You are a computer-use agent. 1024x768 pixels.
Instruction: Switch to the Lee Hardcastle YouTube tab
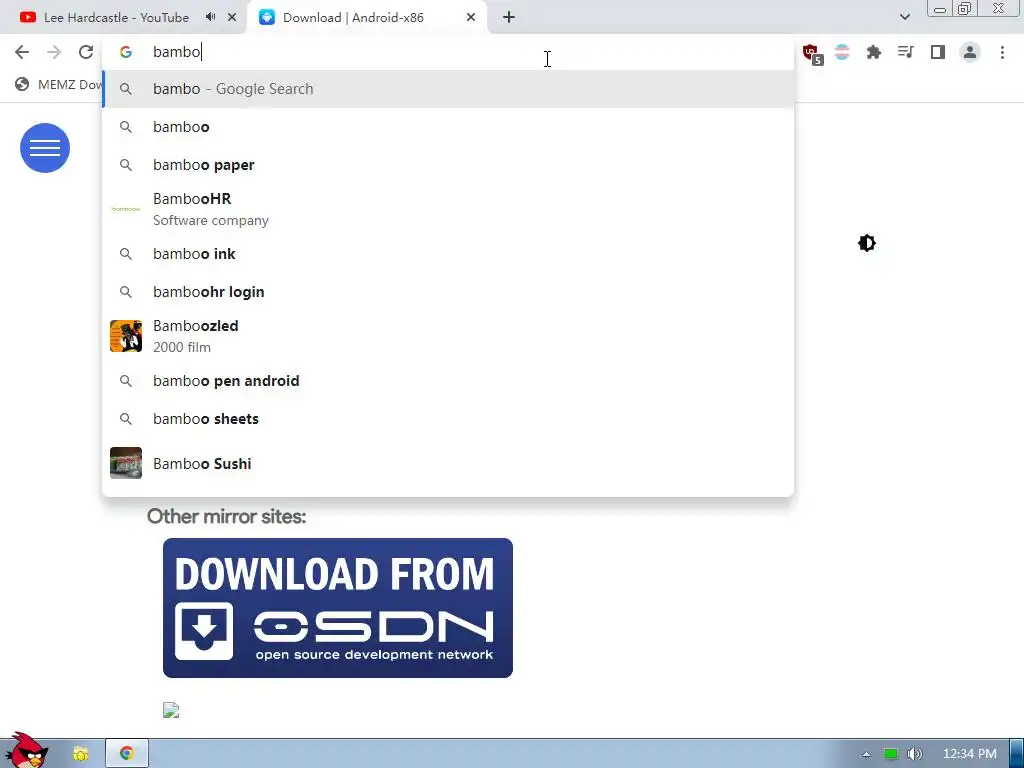[116, 18]
